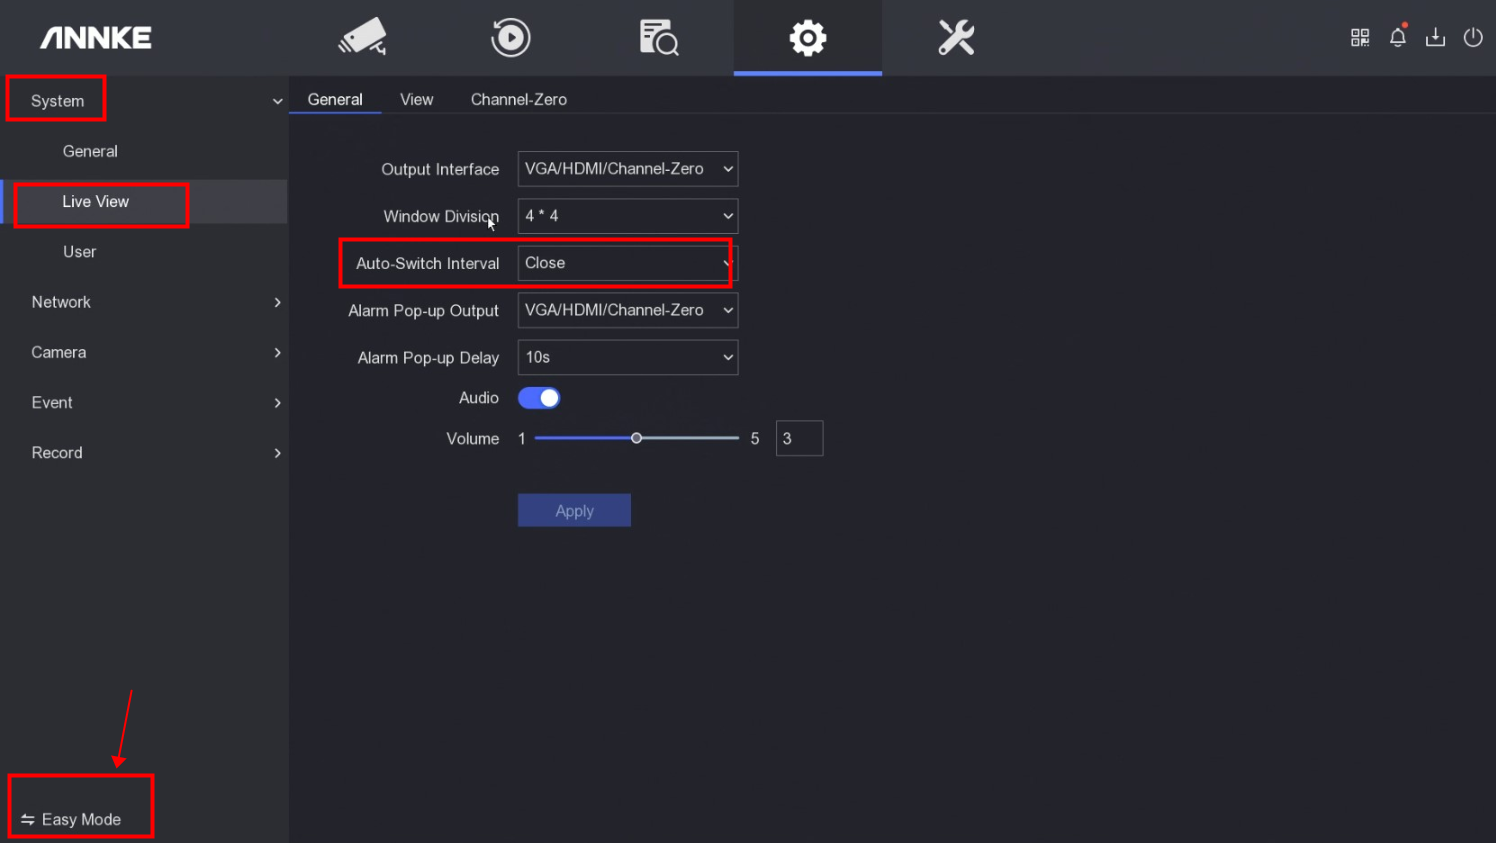Open the Alarm Pop-up Delay dropdown

click(x=628, y=357)
